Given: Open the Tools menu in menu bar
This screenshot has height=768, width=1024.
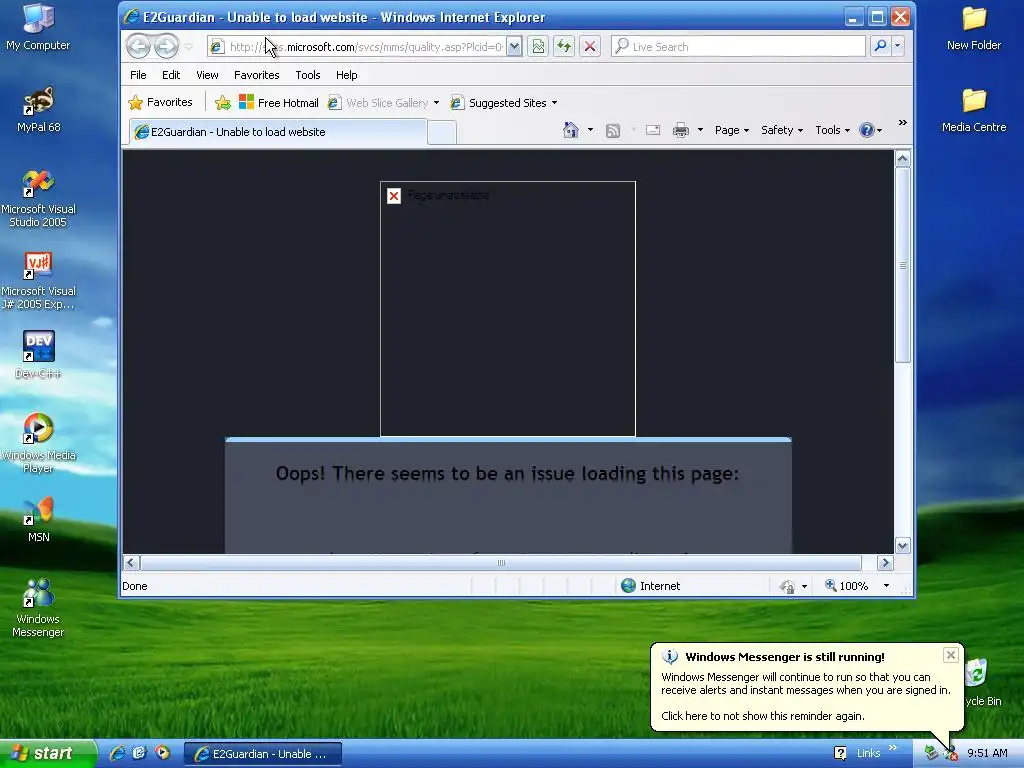Looking at the screenshot, I should click(x=308, y=75).
